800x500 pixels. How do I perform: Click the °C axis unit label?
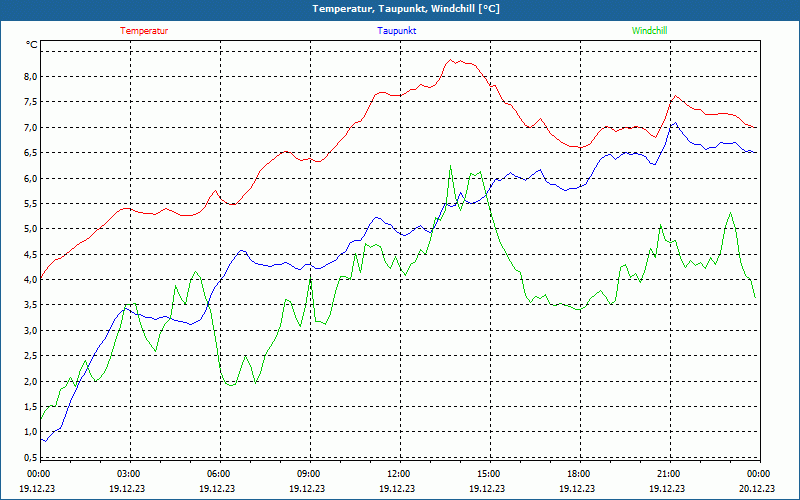pyautogui.click(x=32, y=45)
